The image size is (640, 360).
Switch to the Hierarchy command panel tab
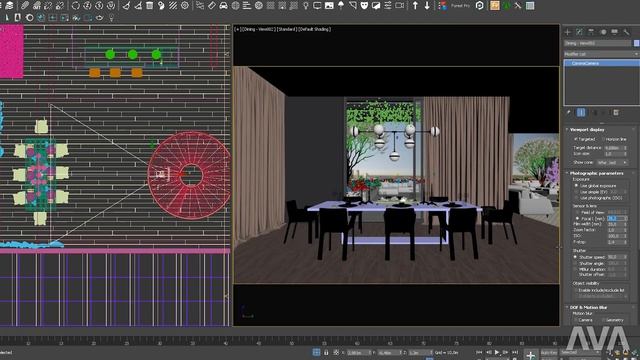pyautogui.click(x=591, y=32)
